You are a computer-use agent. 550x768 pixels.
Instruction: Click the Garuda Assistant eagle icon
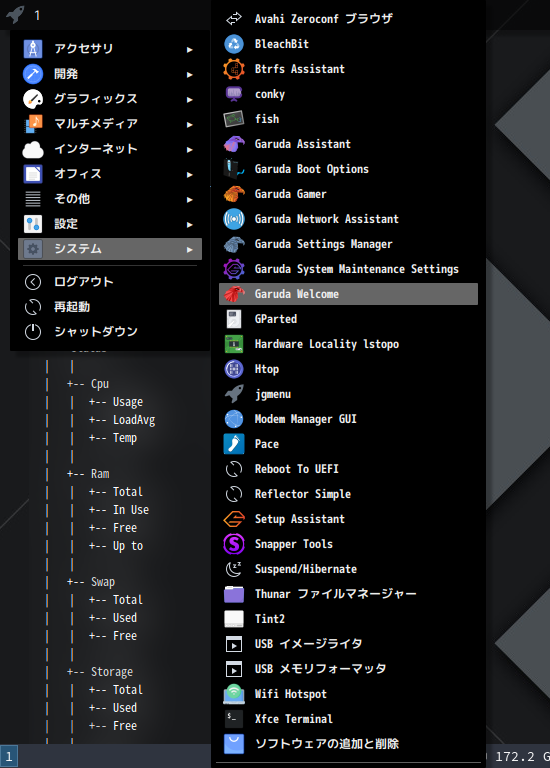pyautogui.click(x=234, y=144)
